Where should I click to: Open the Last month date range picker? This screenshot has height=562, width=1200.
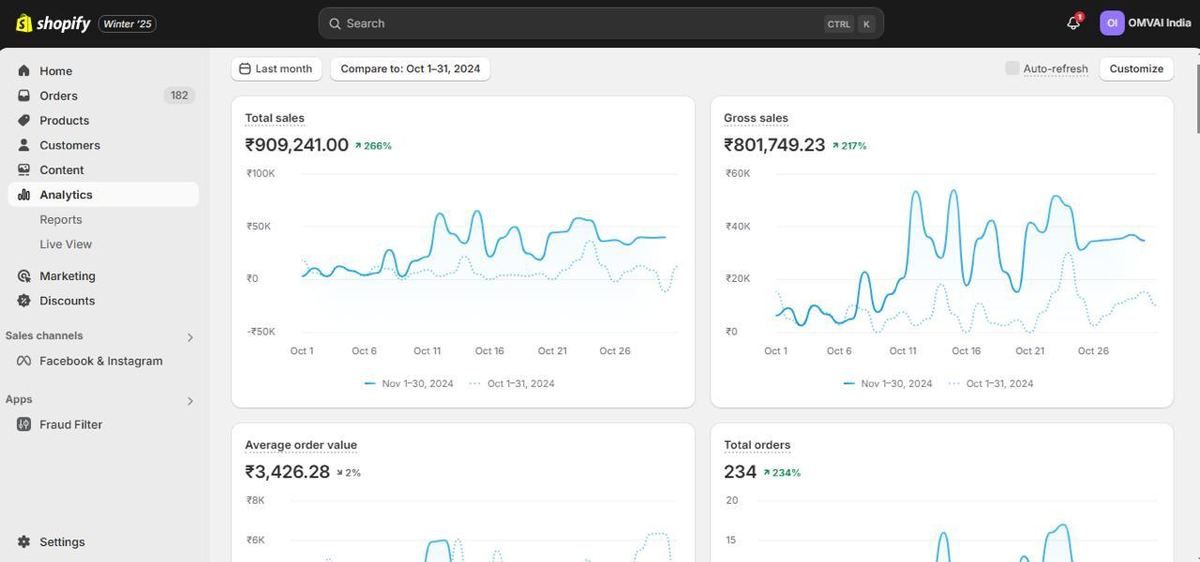tap(277, 69)
